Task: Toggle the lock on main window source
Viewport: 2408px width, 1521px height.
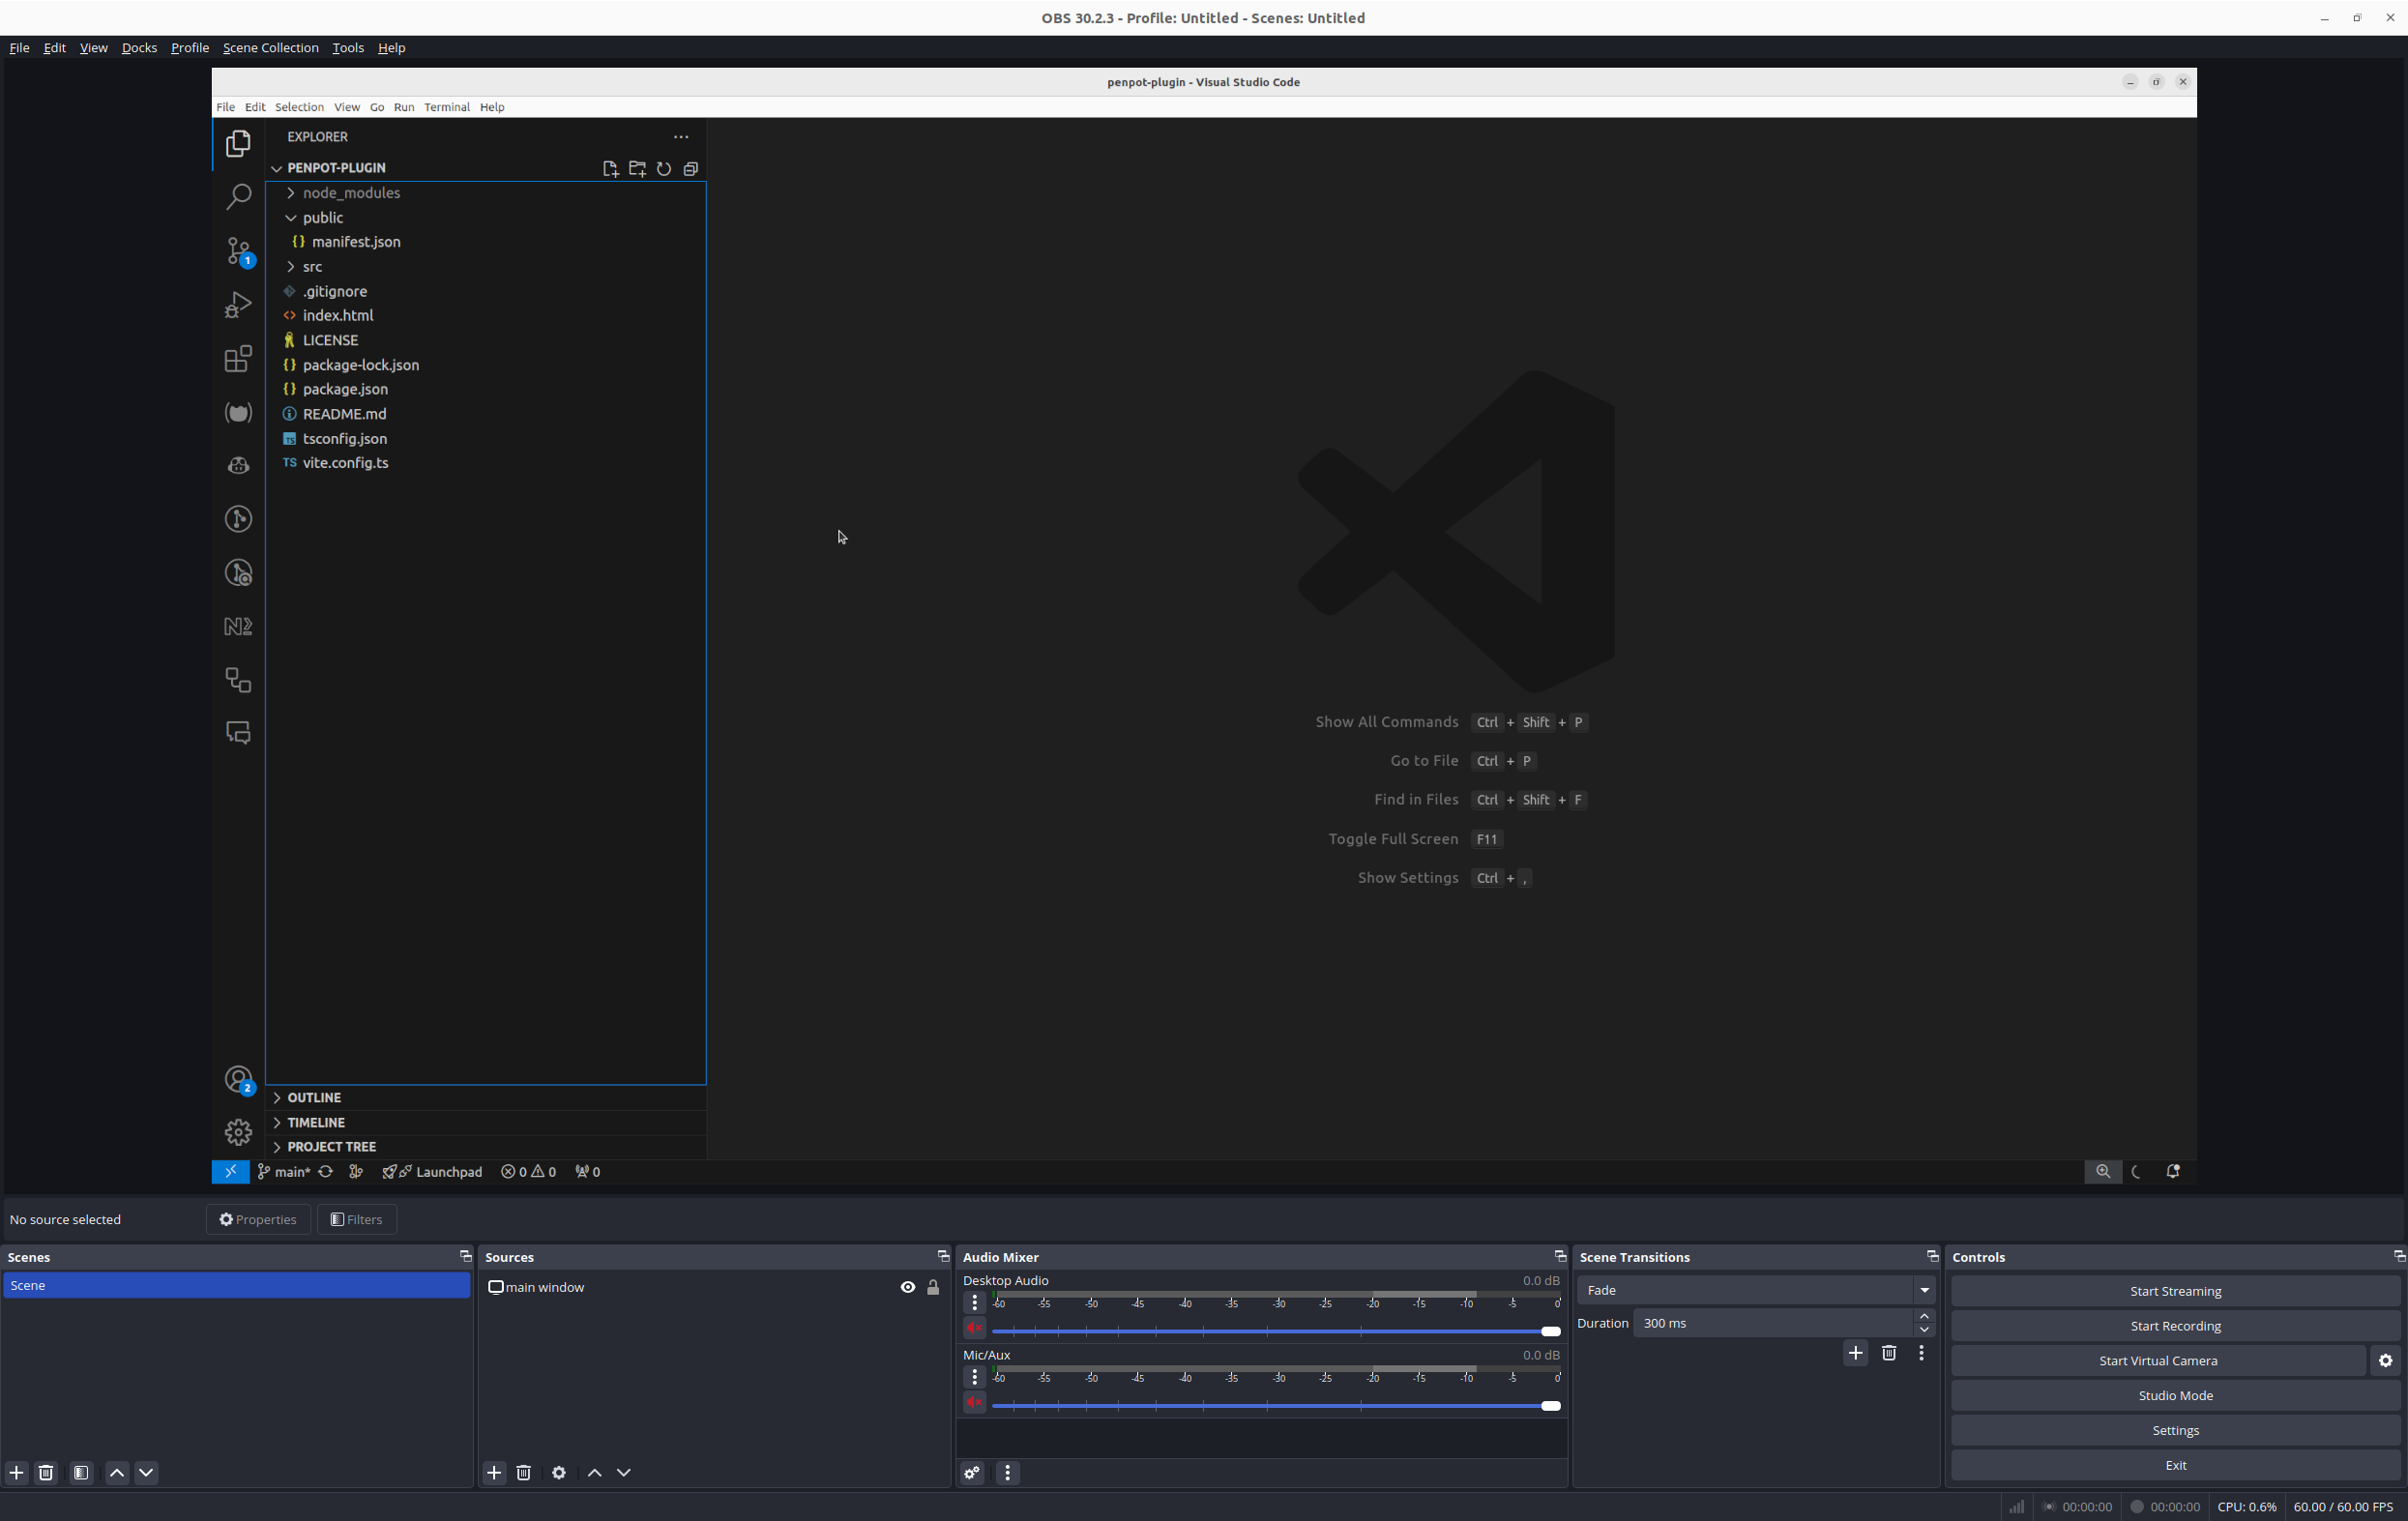Action: (933, 1287)
